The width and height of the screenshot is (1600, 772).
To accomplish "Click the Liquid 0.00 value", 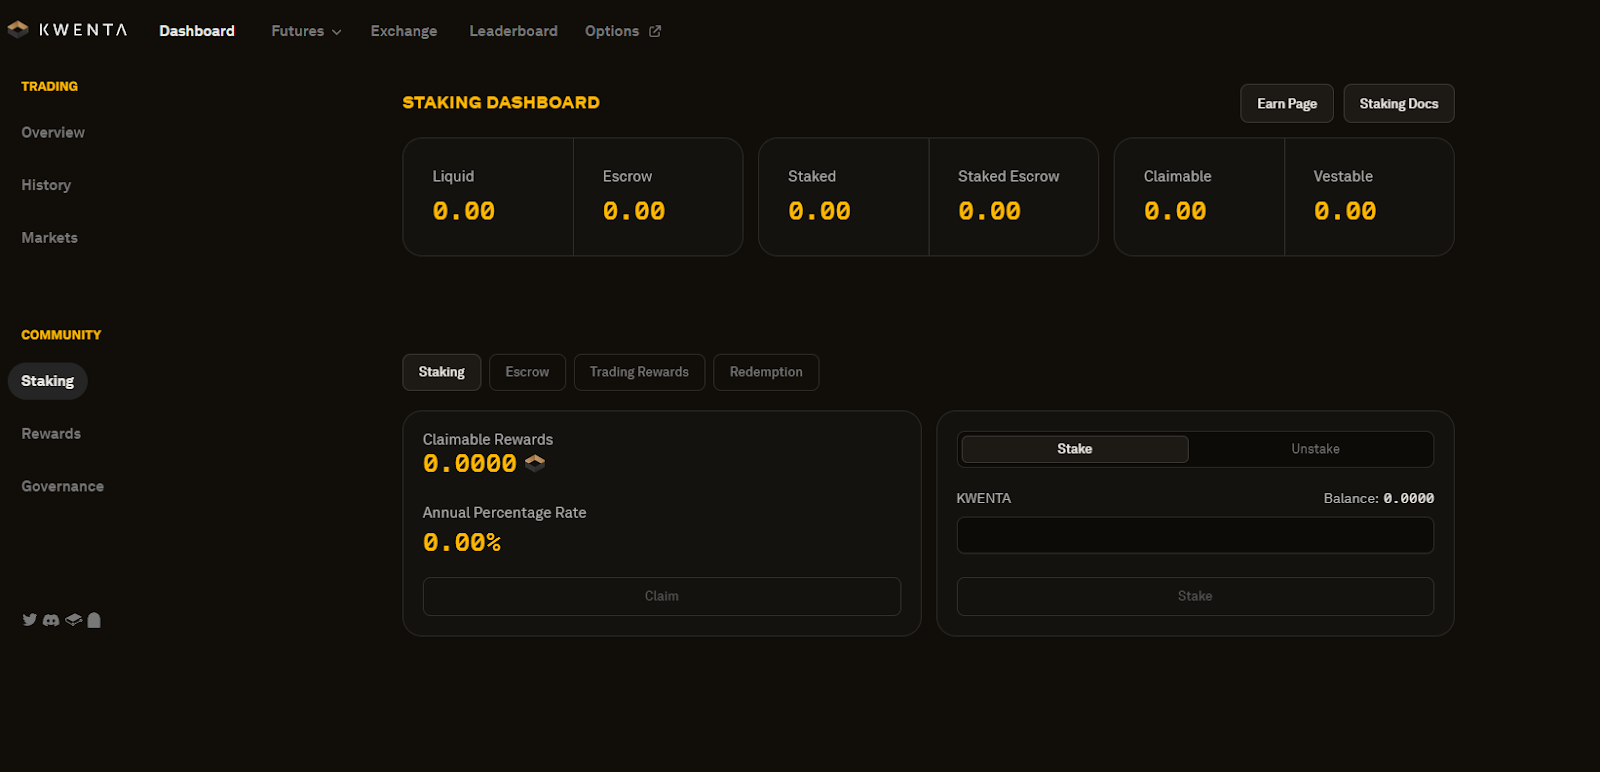I will [x=464, y=211].
